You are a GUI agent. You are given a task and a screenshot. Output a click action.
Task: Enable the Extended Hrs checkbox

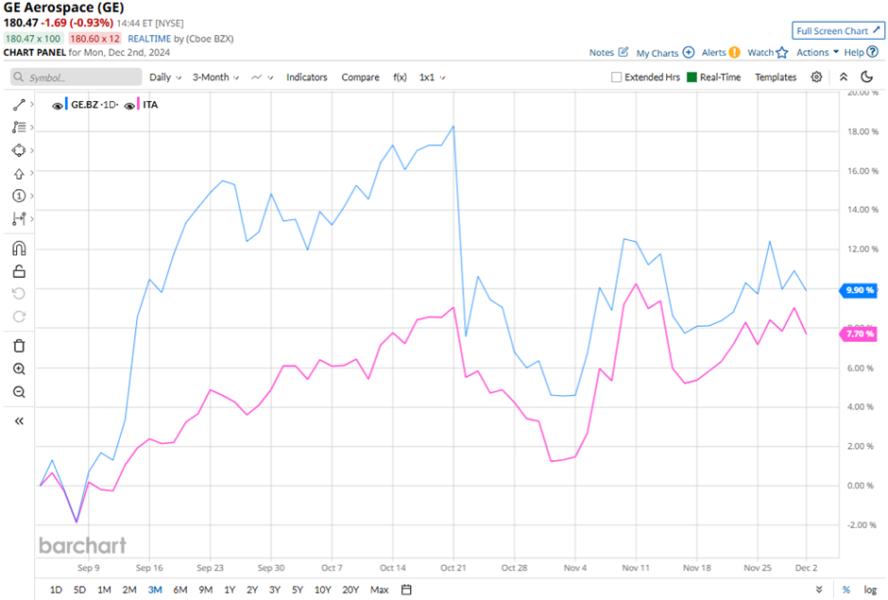[616, 77]
